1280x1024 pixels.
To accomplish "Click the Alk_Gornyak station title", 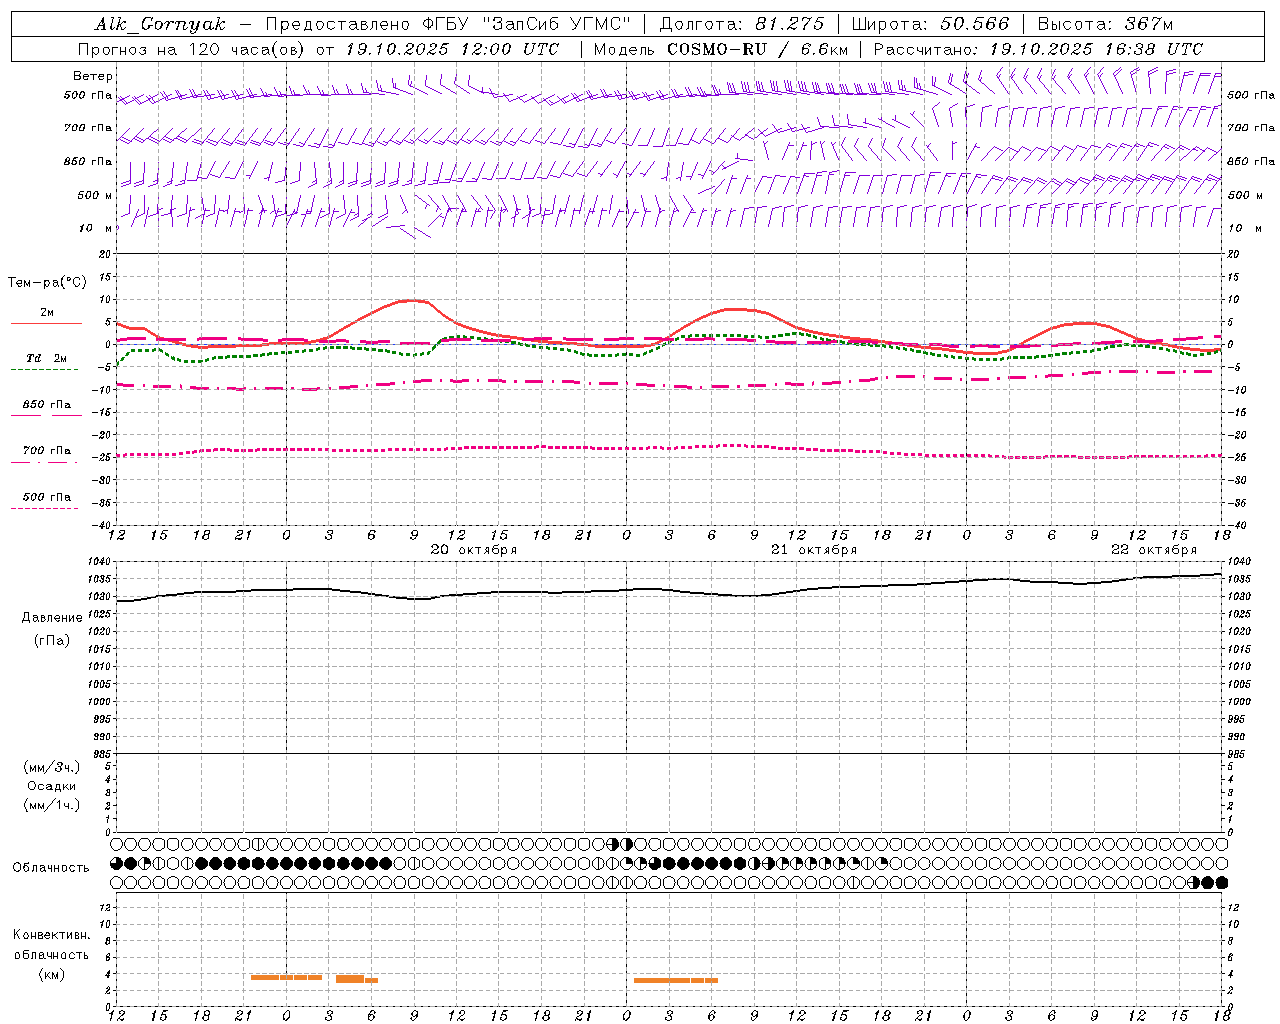I will click(160, 24).
